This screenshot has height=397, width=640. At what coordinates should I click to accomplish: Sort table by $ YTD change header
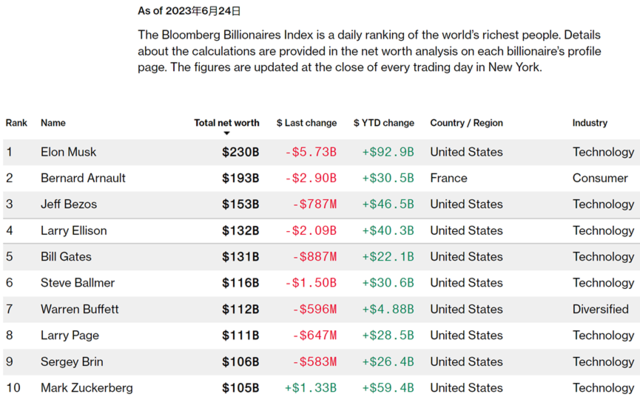[x=384, y=123]
